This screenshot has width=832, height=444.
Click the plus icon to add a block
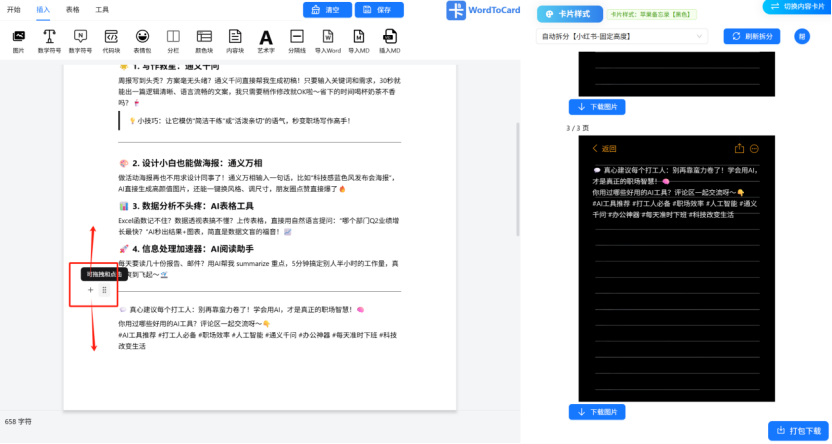91,290
